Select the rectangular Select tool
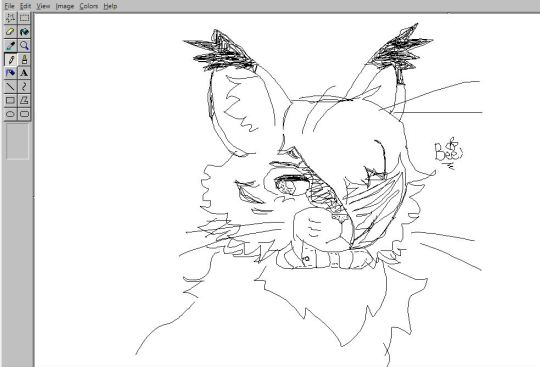 [24, 18]
